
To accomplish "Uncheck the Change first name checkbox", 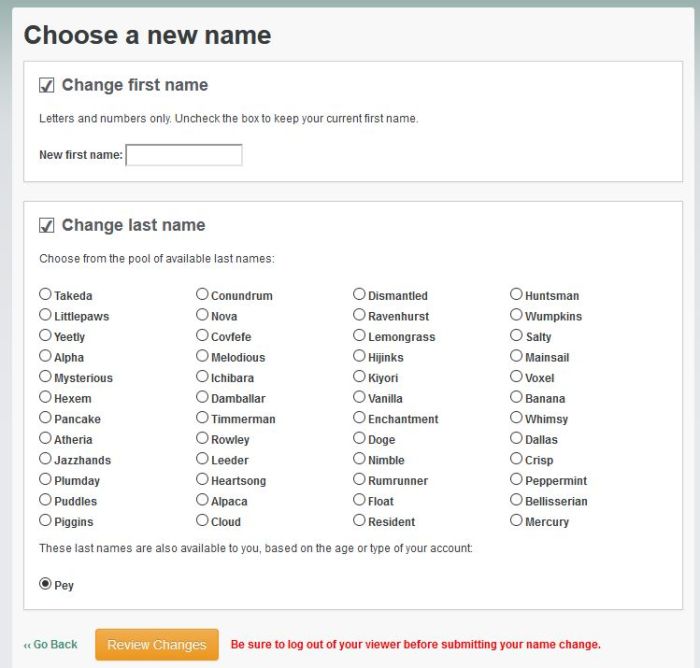I will (x=46, y=85).
